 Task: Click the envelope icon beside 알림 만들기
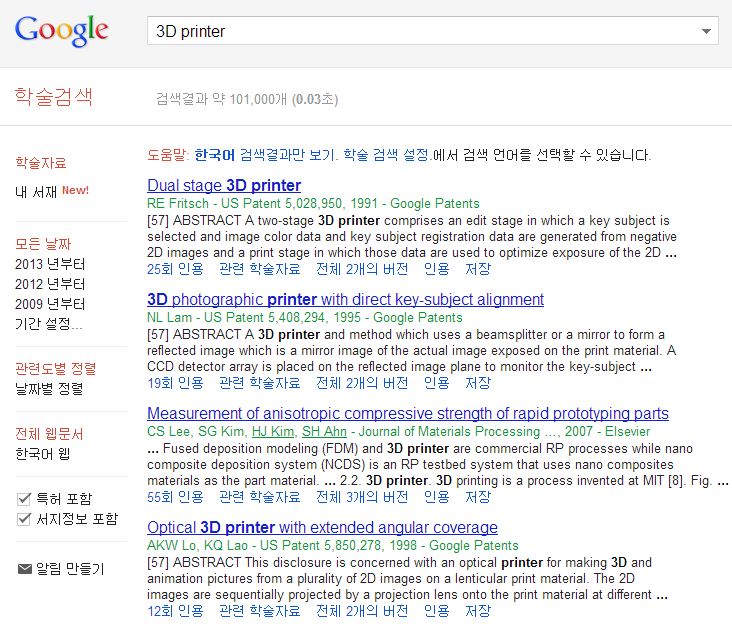[24, 569]
